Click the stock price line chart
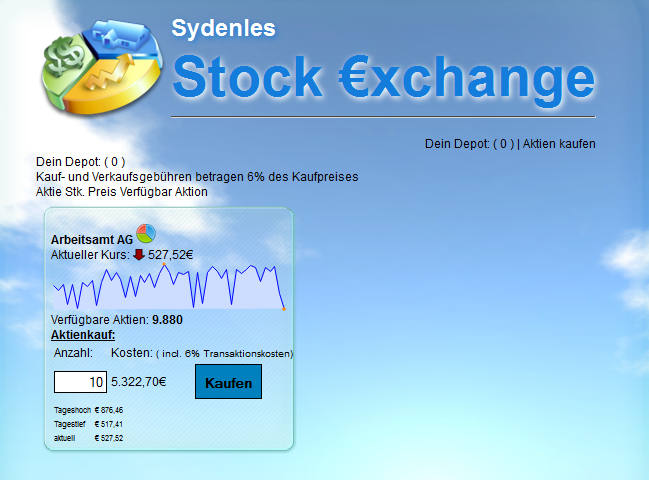The height and width of the screenshot is (480, 649). coord(168,287)
